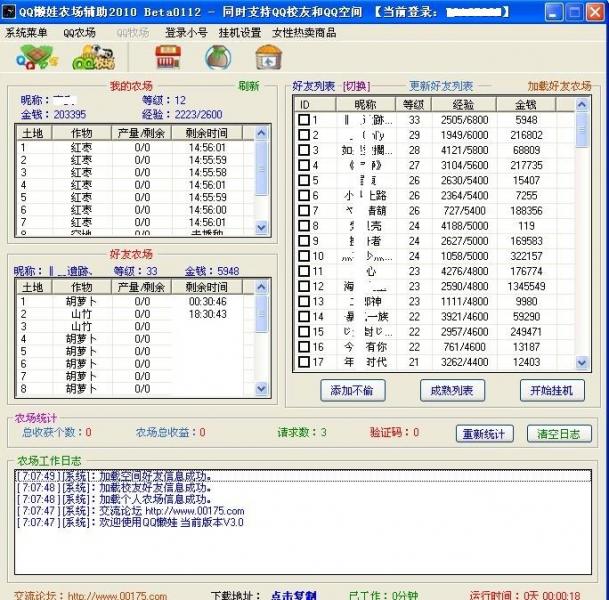Open the seed bag toolbar icon
Screen dimensions: 609x600
click(x=218, y=57)
